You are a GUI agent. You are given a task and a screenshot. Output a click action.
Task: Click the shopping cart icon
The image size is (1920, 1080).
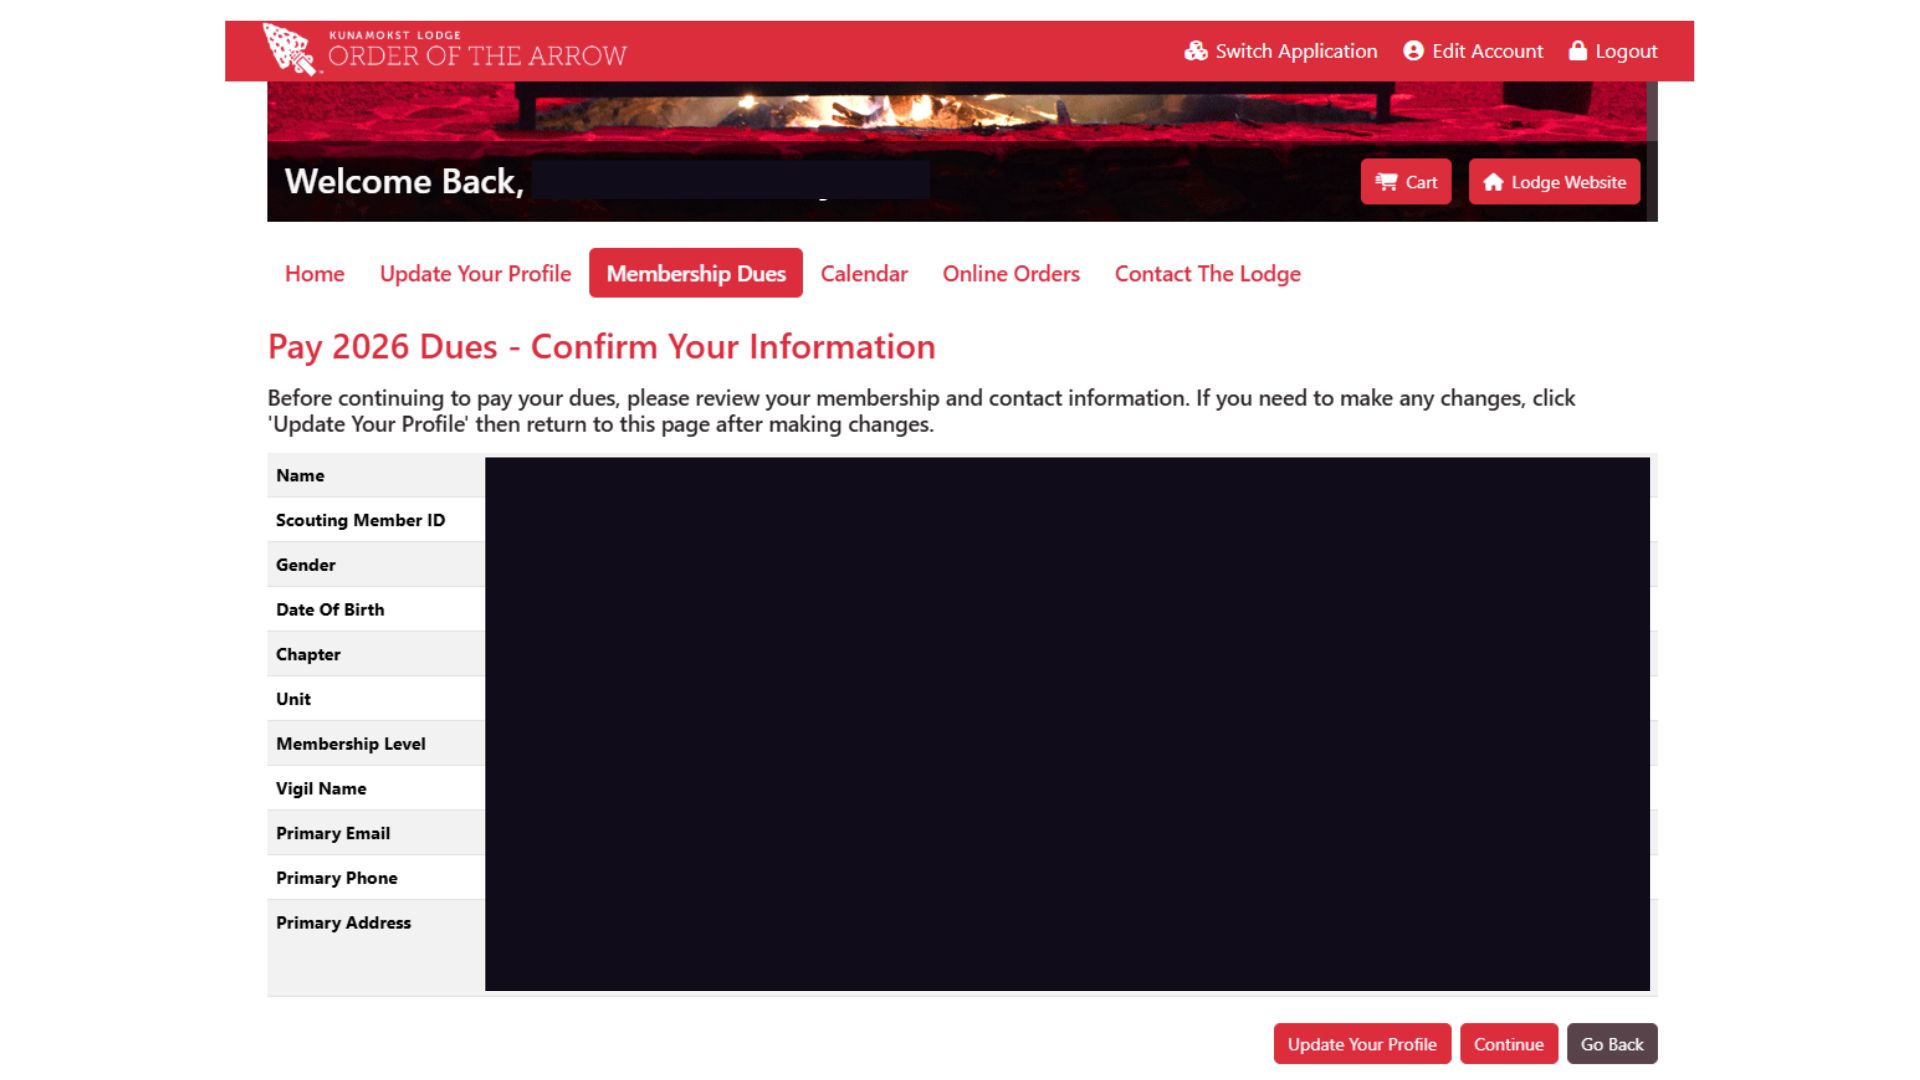point(1386,182)
